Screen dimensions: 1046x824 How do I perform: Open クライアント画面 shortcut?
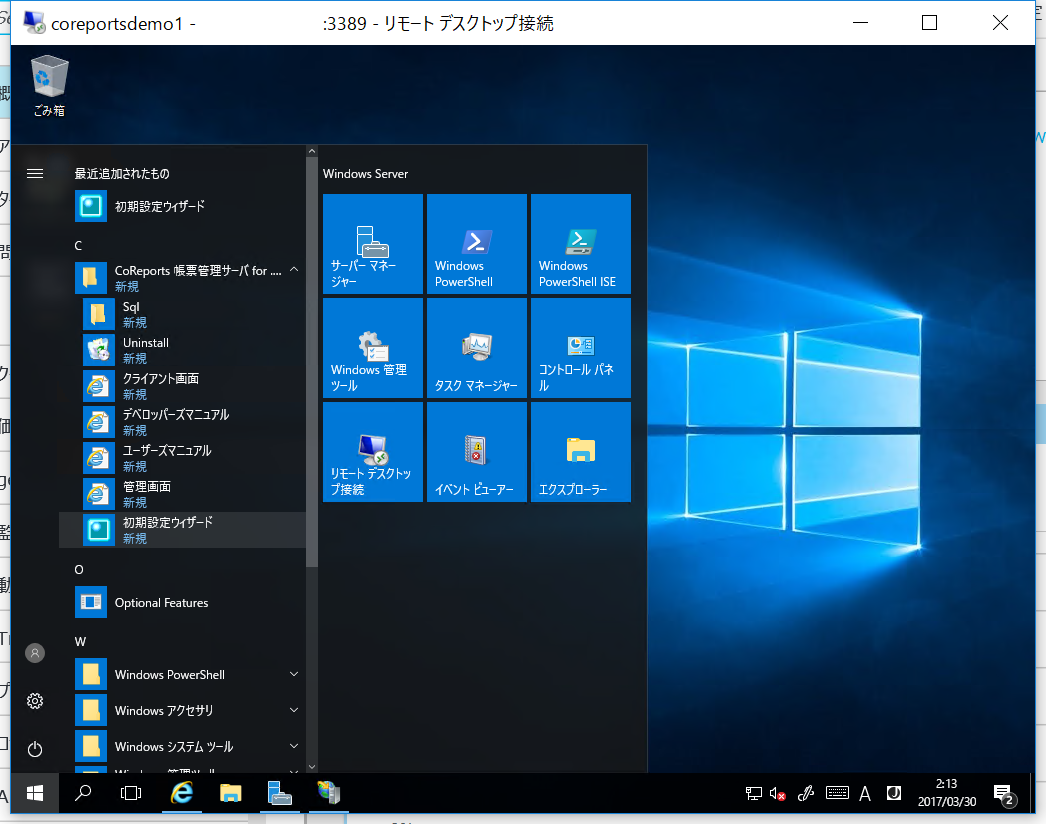tap(183, 386)
